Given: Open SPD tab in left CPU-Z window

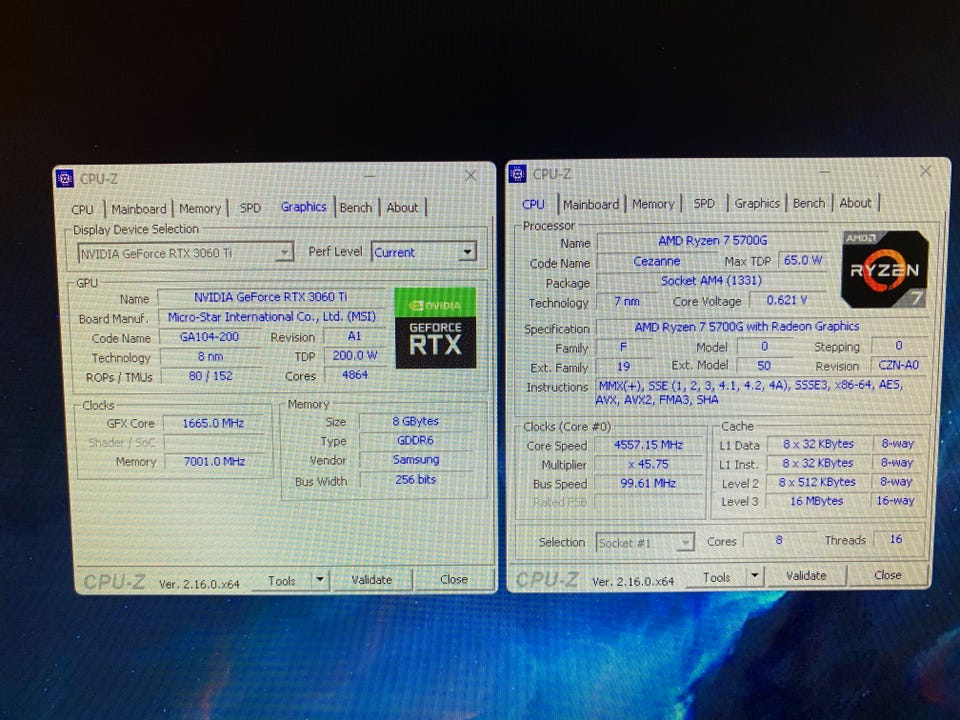Looking at the screenshot, I should point(250,208).
